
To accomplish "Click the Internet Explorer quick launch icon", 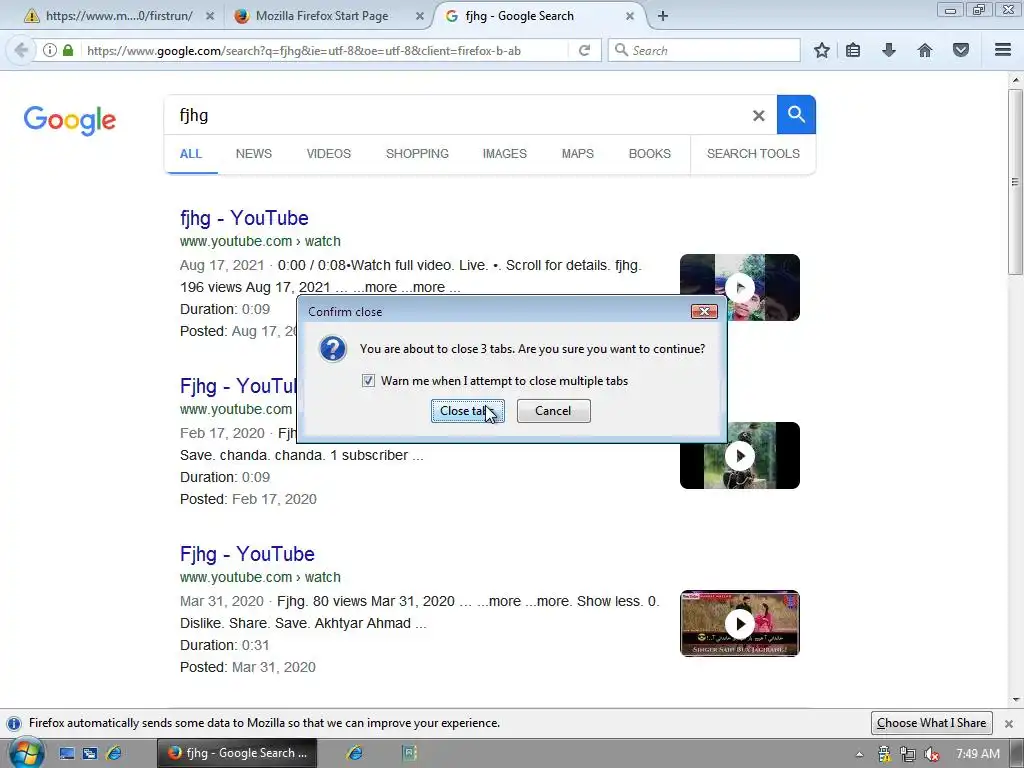I will click(114, 753).
